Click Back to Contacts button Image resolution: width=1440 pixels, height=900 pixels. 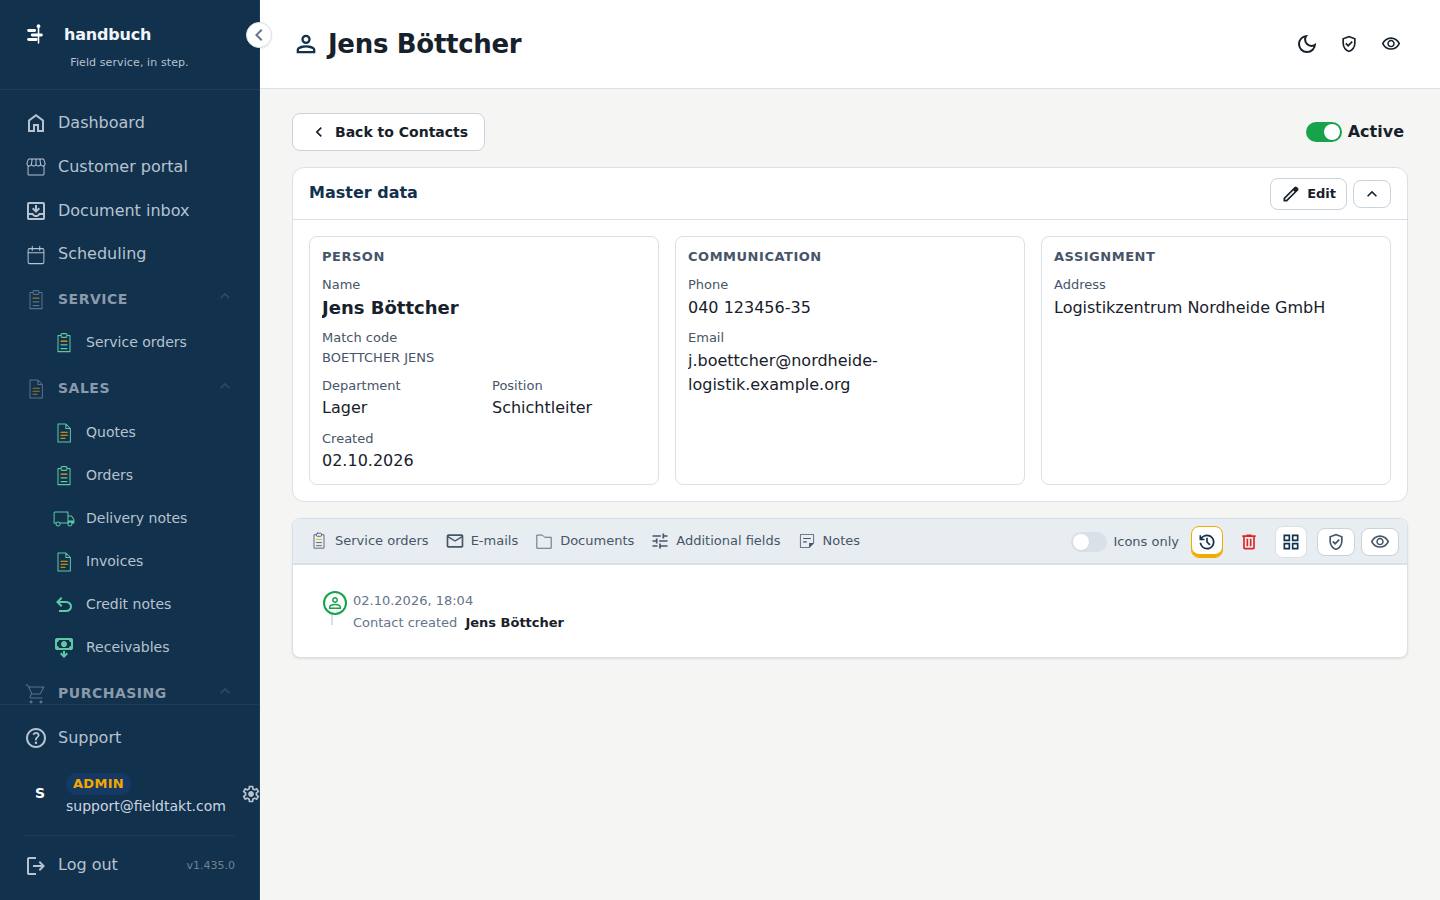pyautogui.click(x=388, y=132)
